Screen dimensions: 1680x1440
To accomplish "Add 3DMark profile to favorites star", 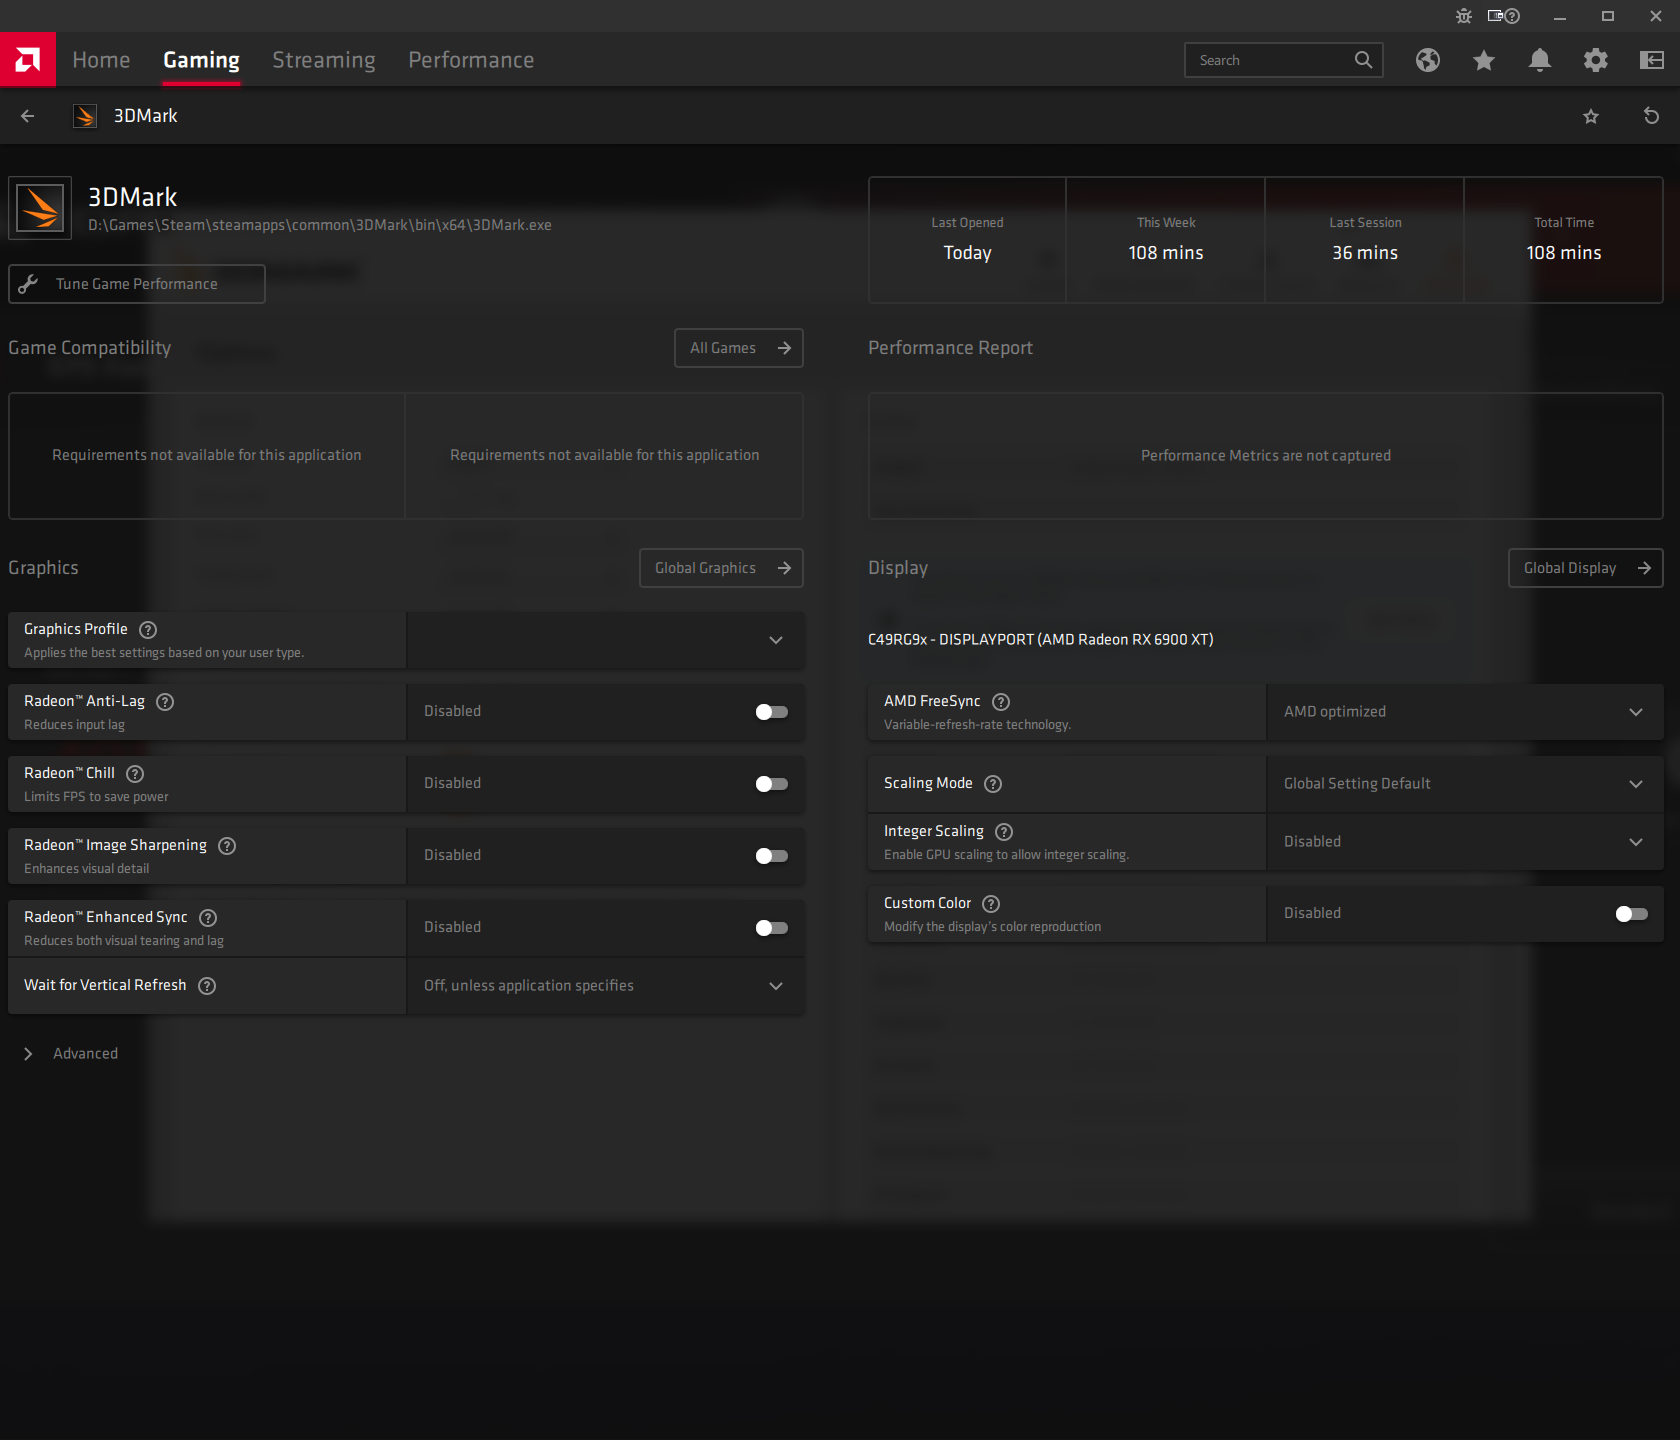I will (1591, 116).
